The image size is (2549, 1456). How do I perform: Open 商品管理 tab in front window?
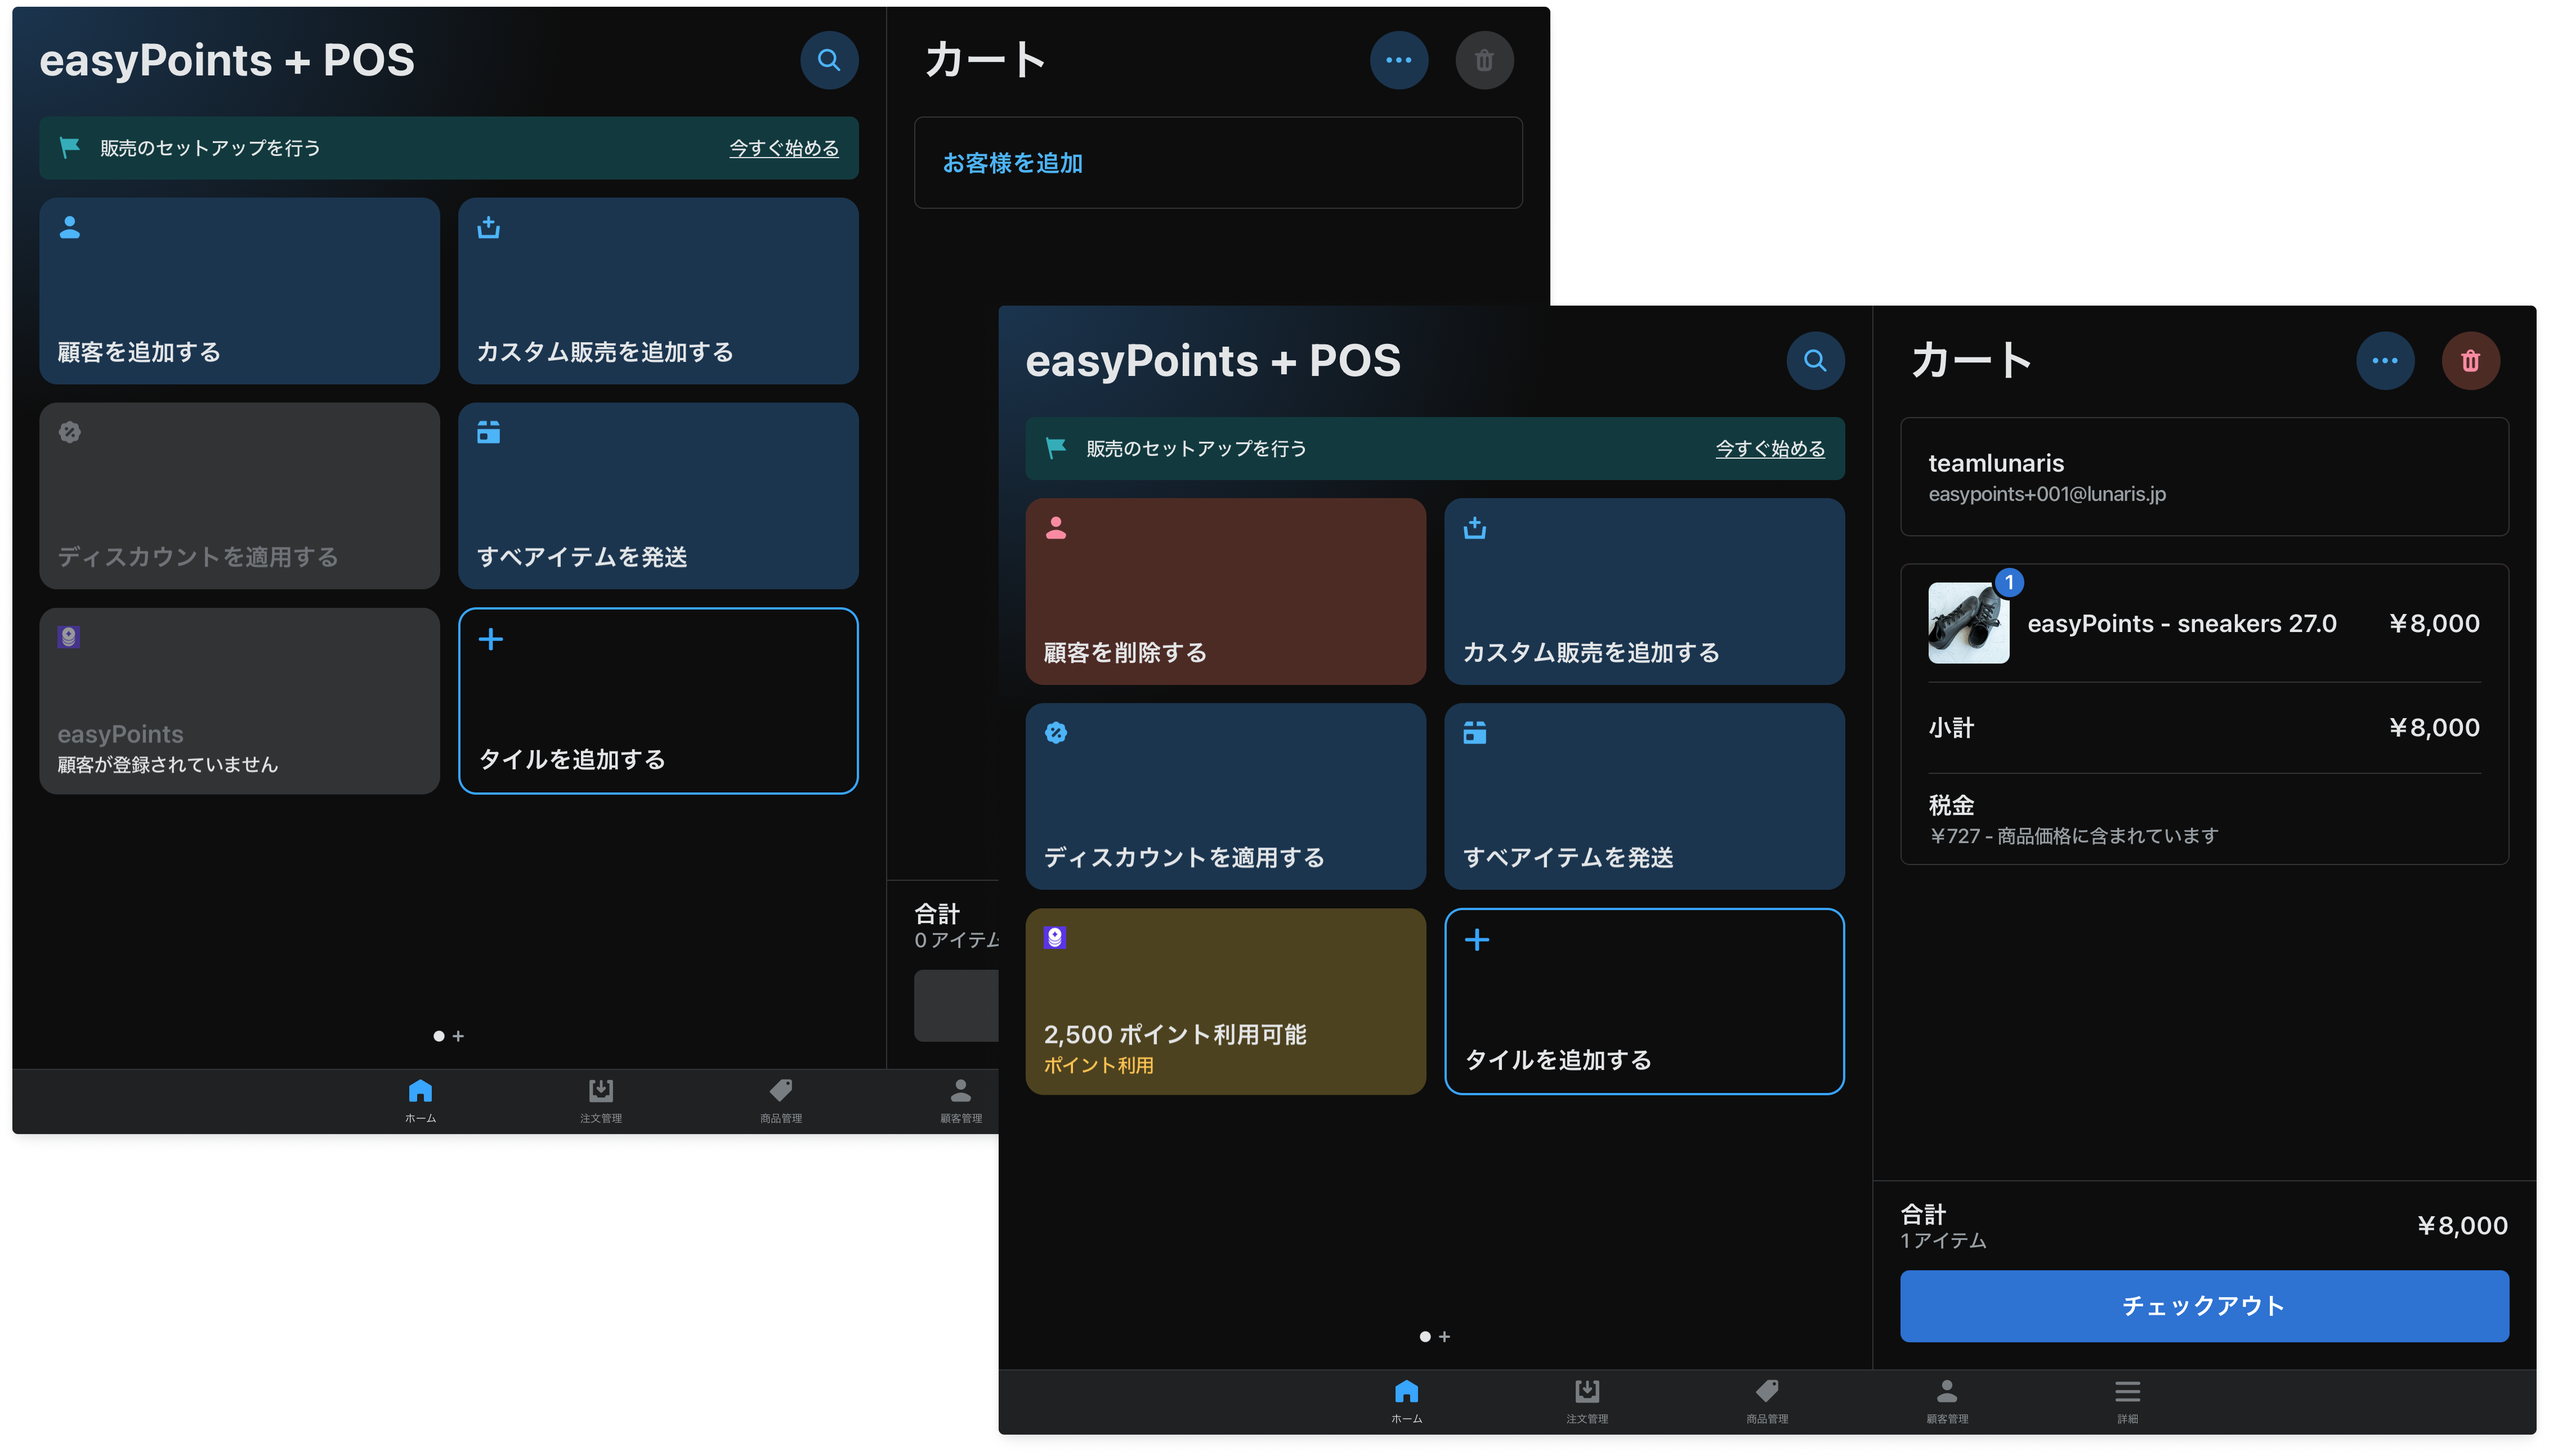pyautogui.click(x=1766, y=1402)
